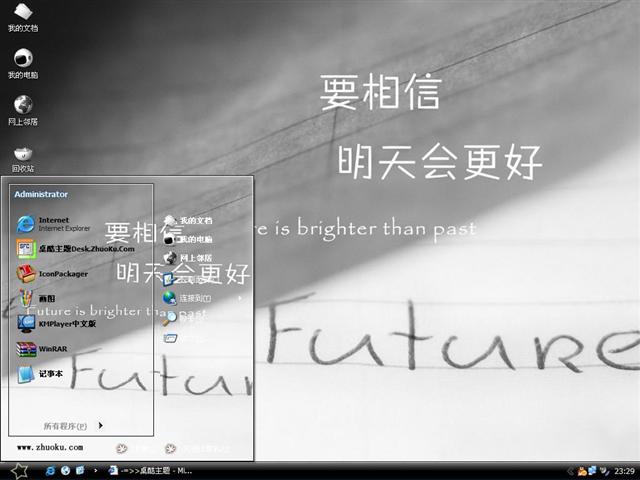The width and height of the screenshot is (640, 480).
Task: Click www.zhuoku.com text in start menu
Action: point(50,447)
